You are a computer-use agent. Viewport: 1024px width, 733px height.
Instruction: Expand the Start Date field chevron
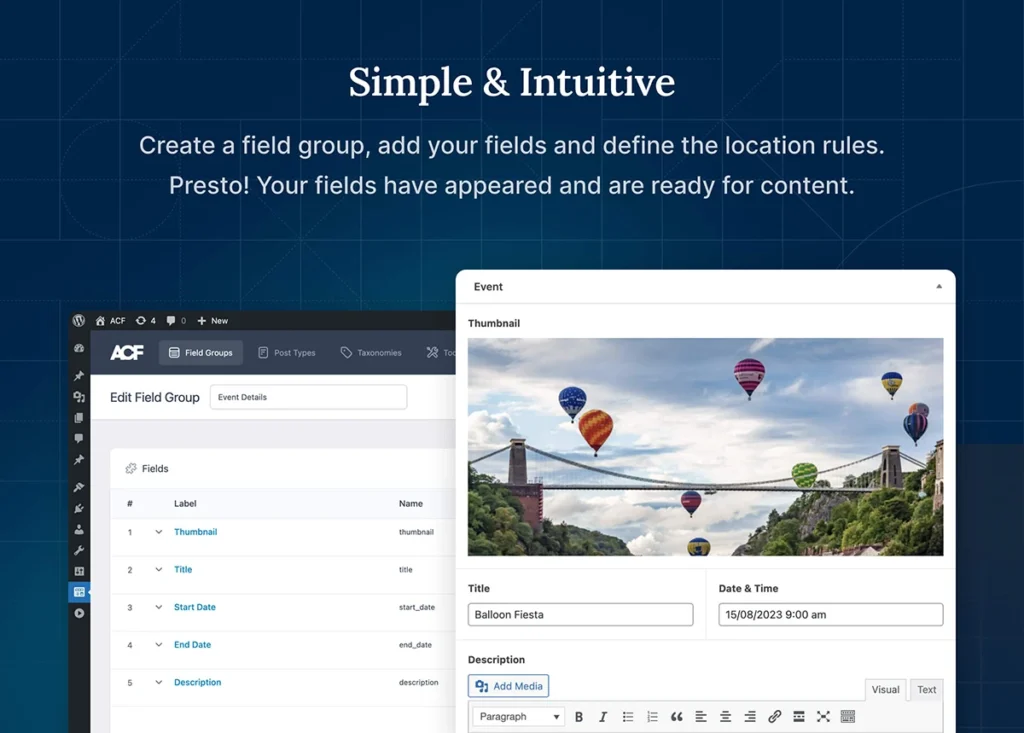point(158,607)
